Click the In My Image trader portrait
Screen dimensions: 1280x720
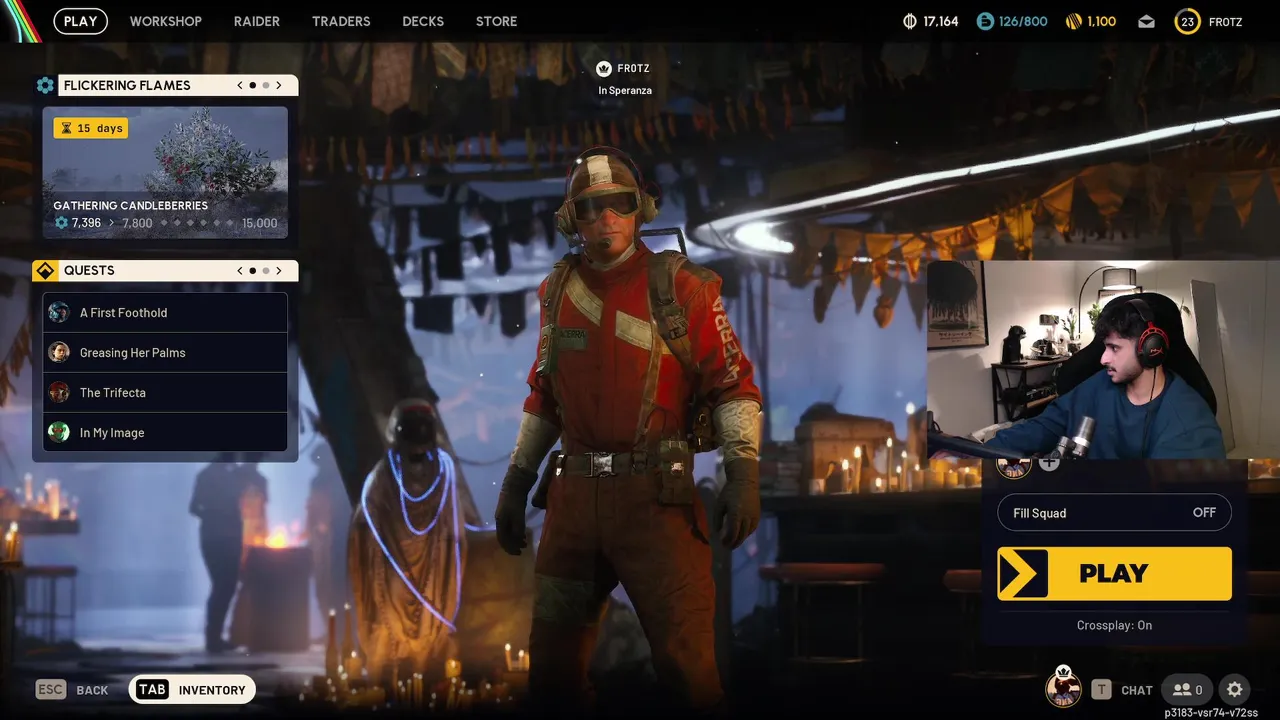59,432
